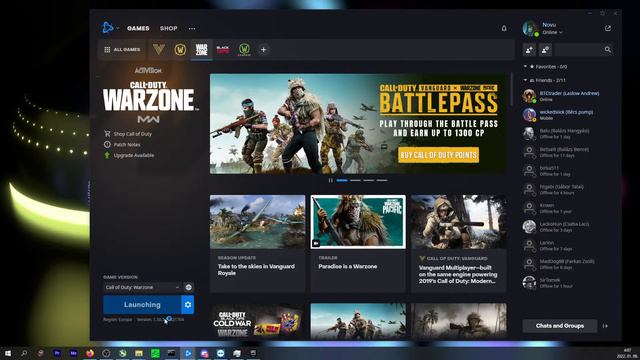Viewport: 640px width, 360px height.
Task: Select the second carousel slide indicator
Action: click(355, 180)
